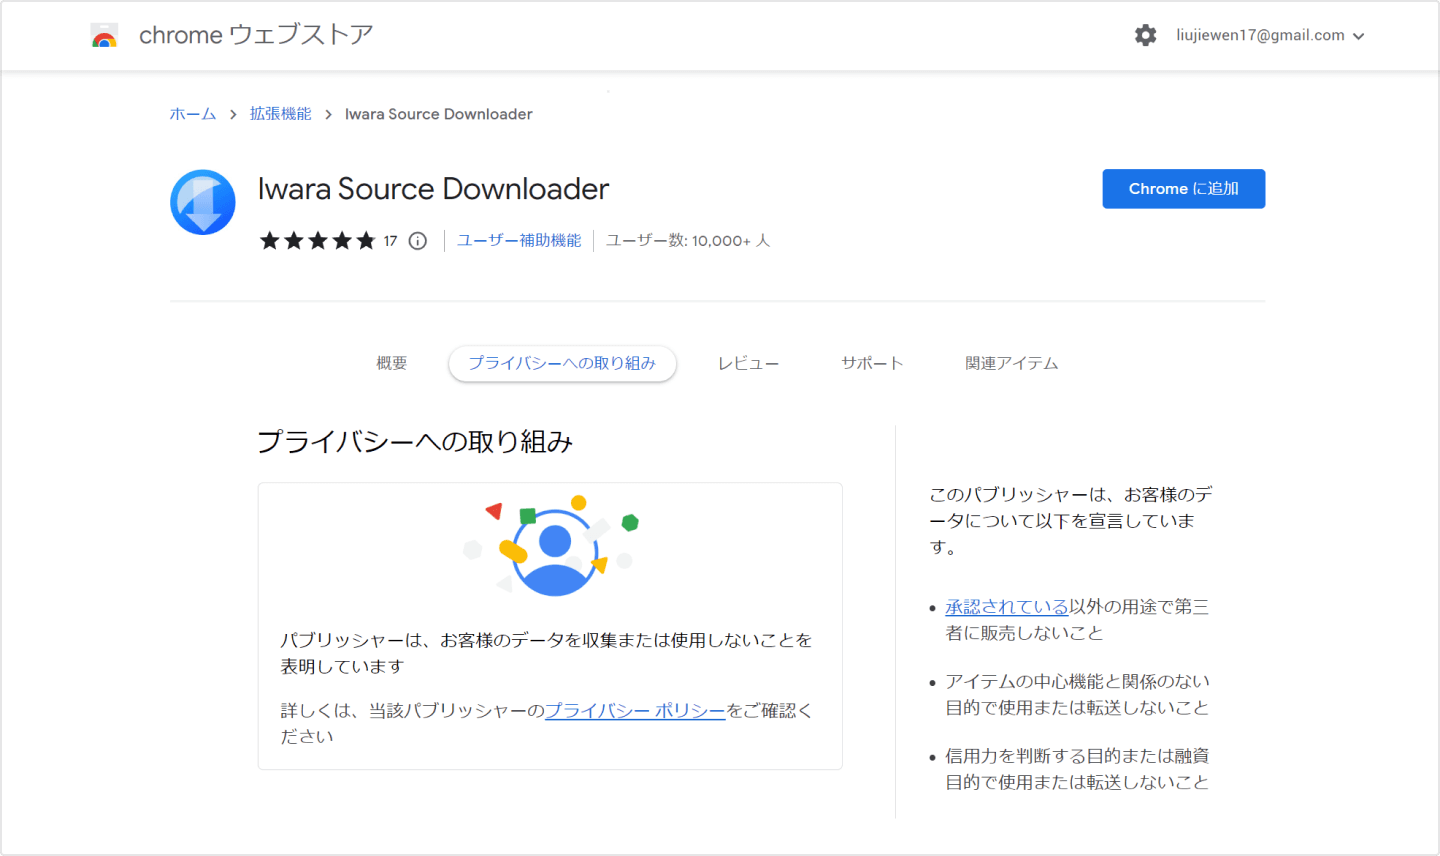The height and width of the screenshot is (856, 1440).
Task: Open the レビュー tab
Action: [748, 363]
